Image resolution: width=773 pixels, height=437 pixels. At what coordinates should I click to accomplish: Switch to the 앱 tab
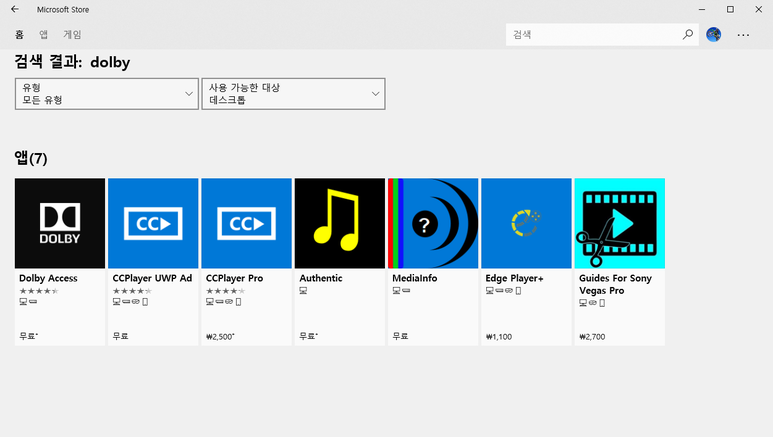[x=43, y=35]
